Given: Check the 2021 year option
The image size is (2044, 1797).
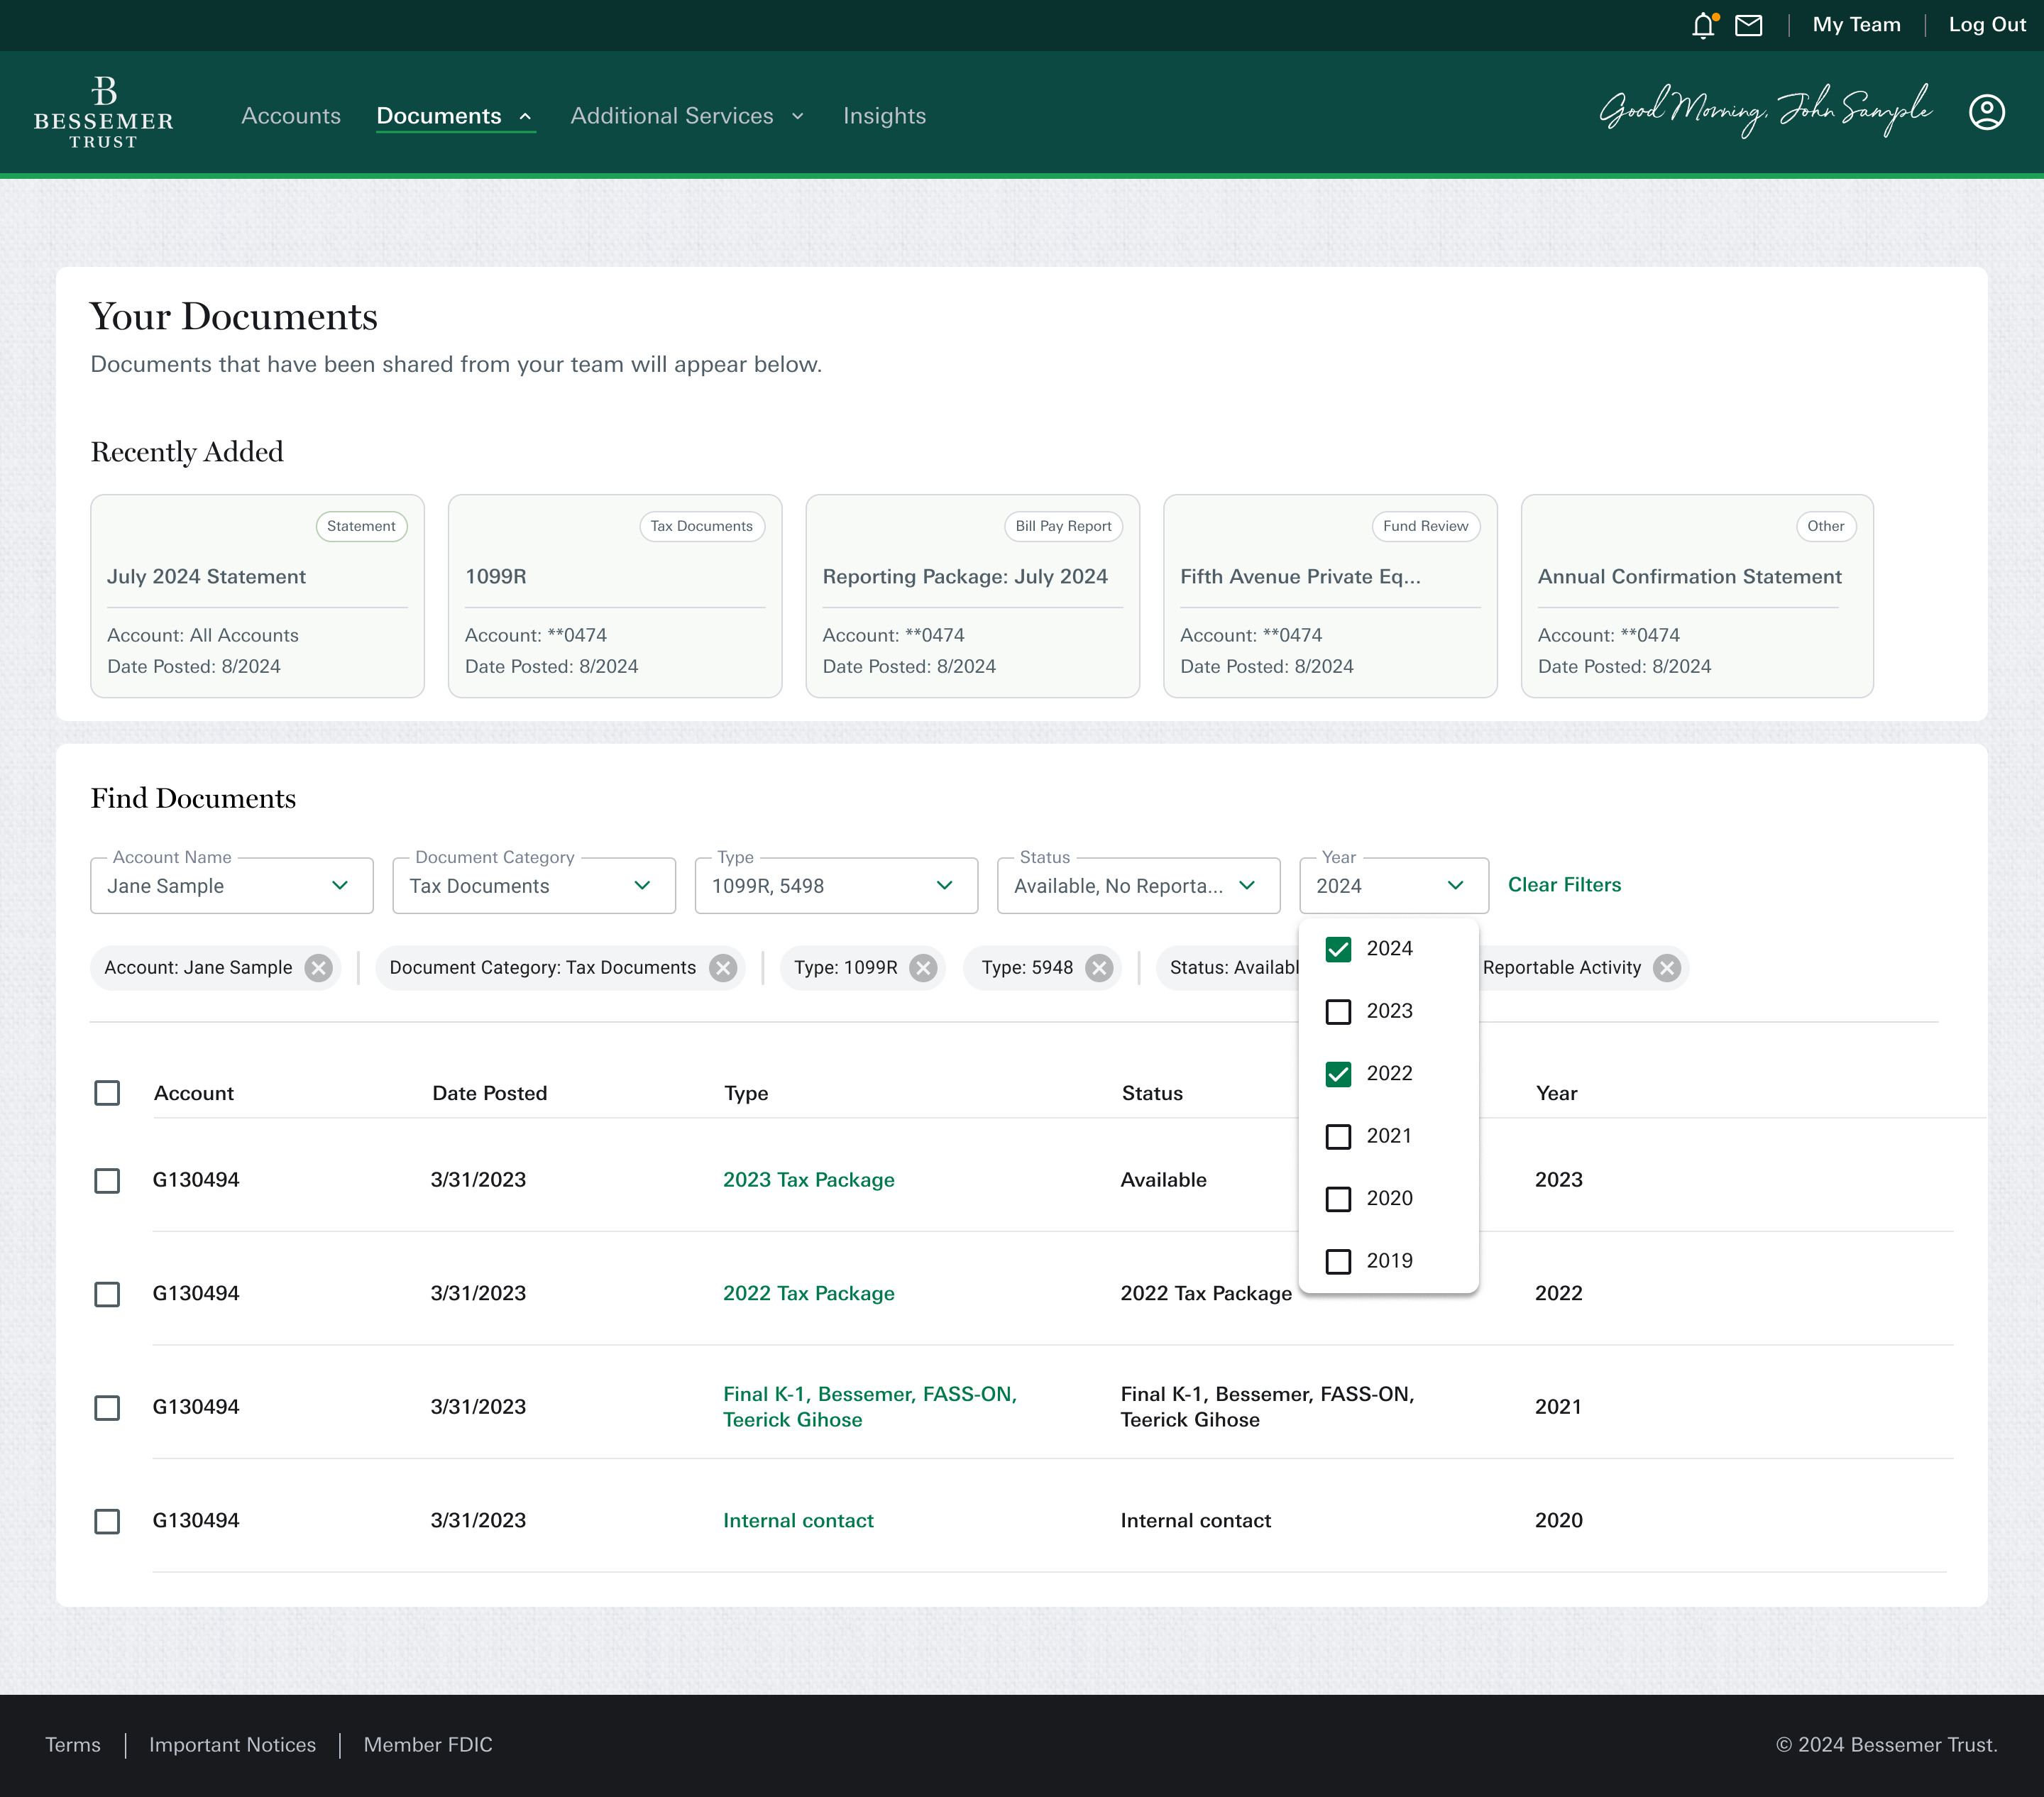Looking at the screenshot, I should coord(1338,1137).
